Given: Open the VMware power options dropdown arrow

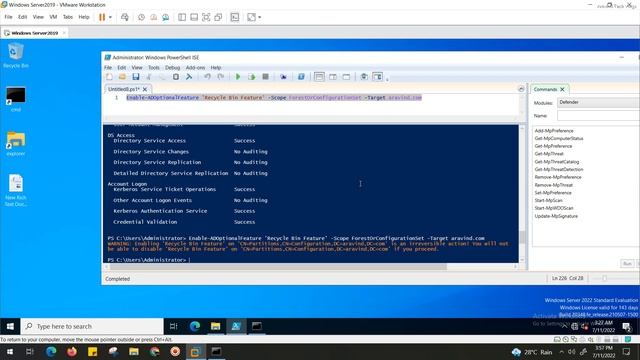Looking at the screenshot, I should coord(110,17).
